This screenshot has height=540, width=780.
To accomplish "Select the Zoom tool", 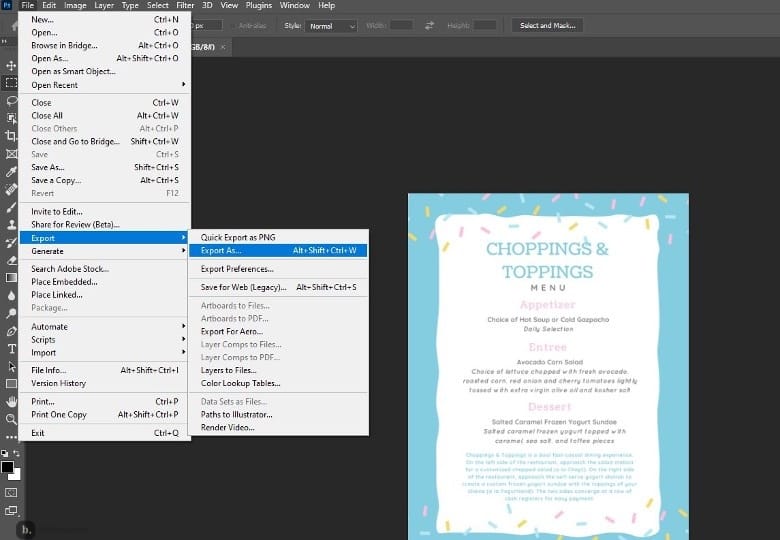I will click(x=11, y=419).
